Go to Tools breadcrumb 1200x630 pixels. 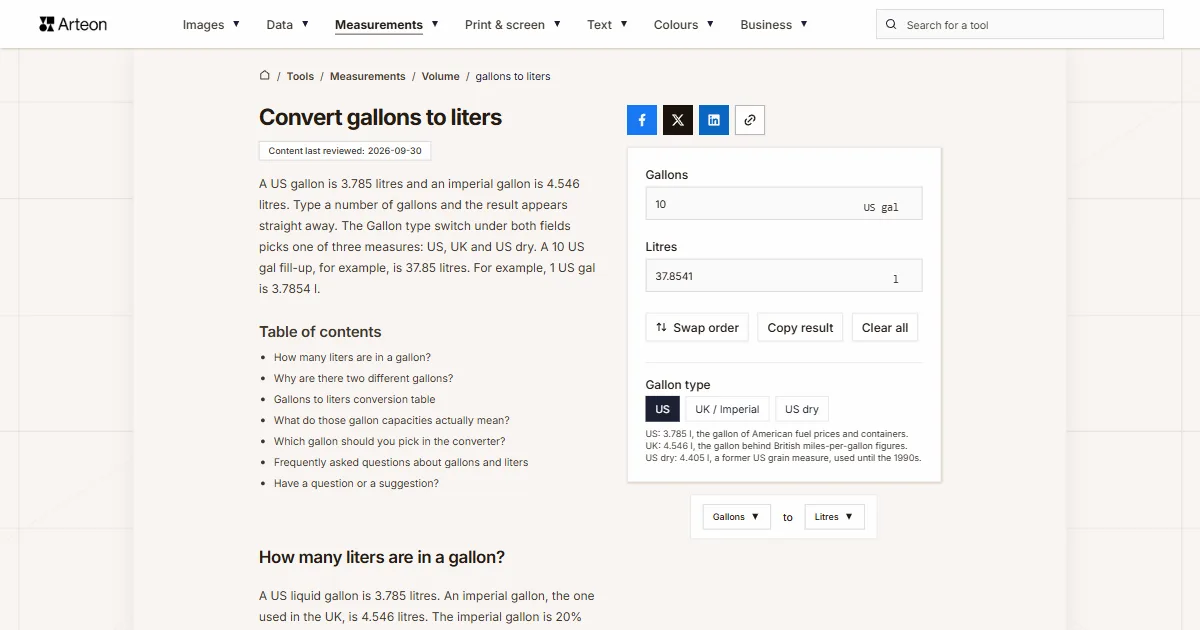click(x=300, y=76)
